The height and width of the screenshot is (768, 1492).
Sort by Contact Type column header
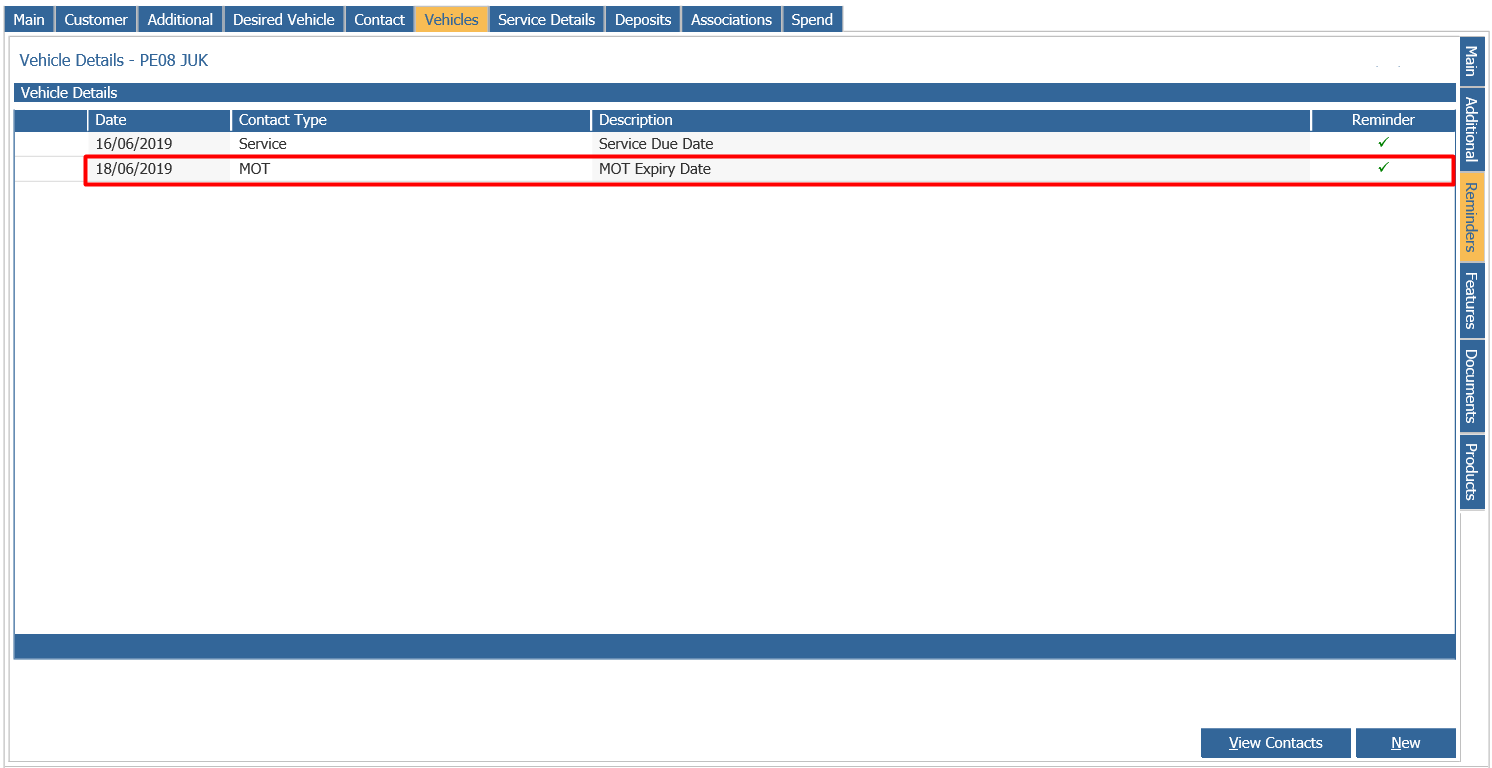[x=411, y=120]
